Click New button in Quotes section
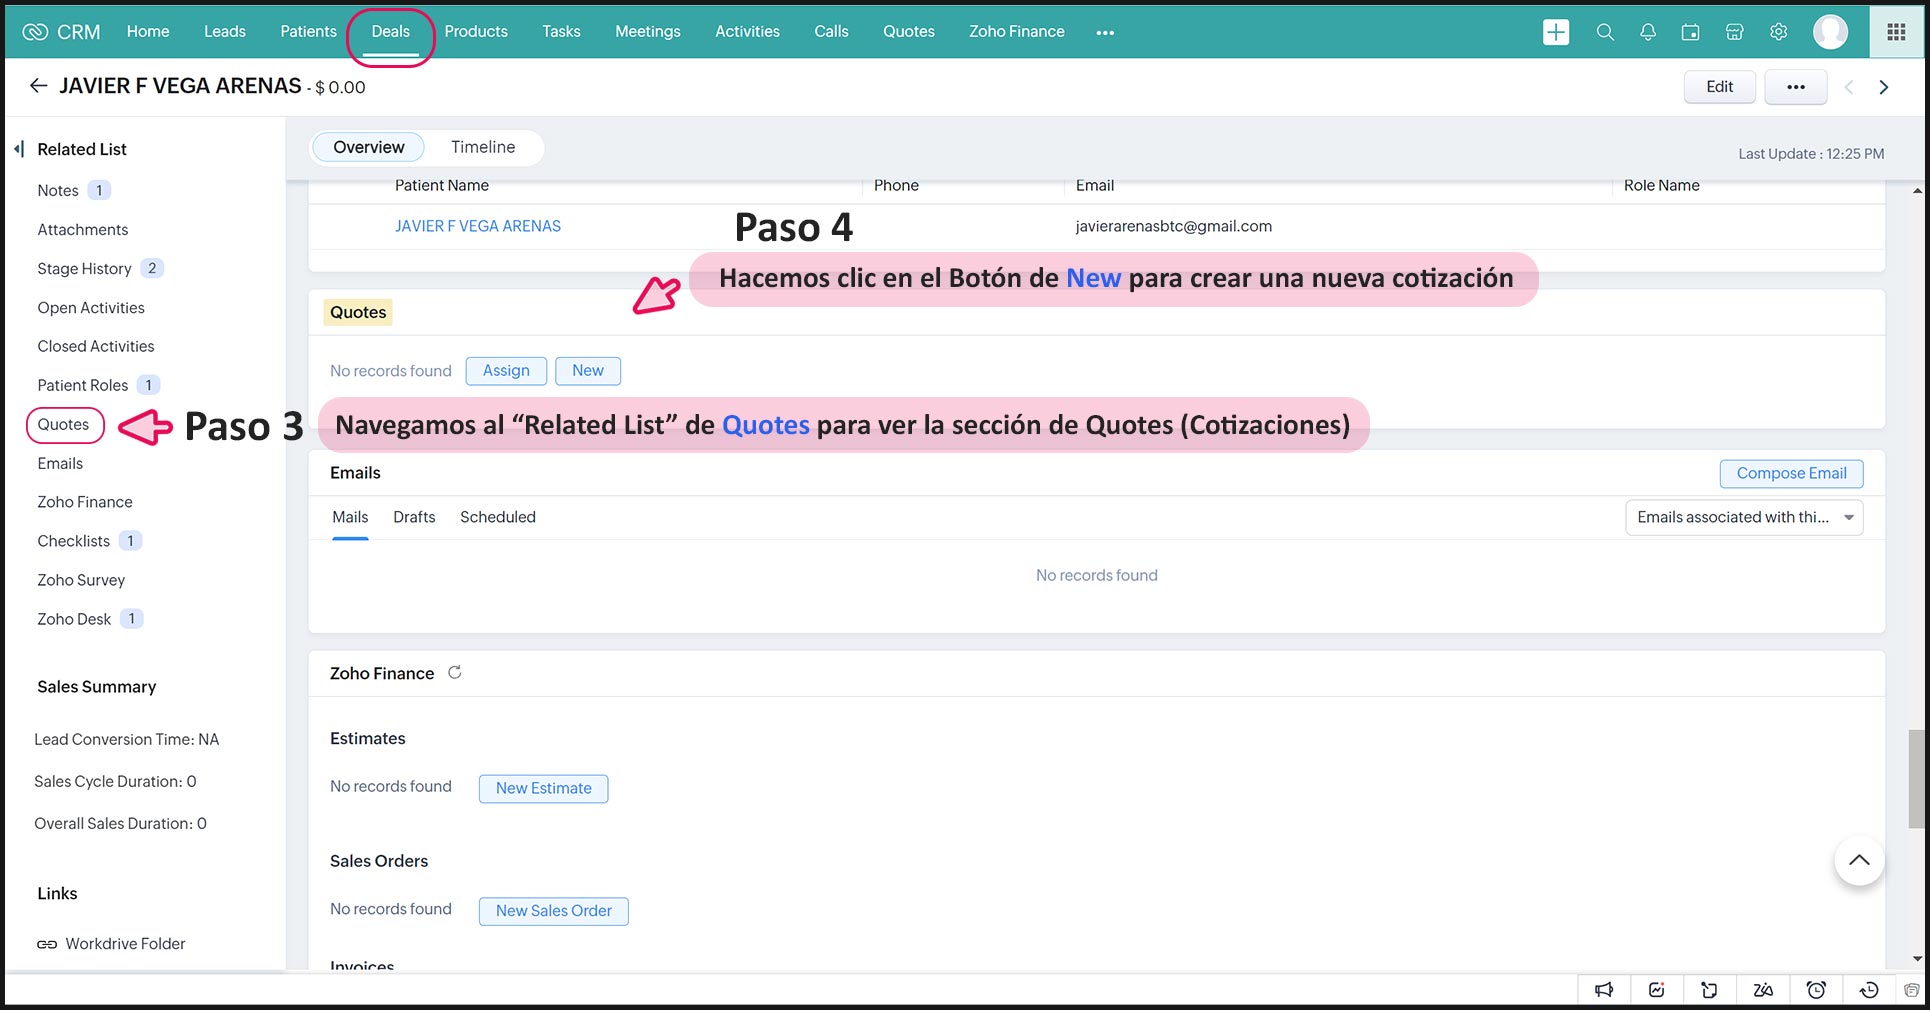 point(588,371)
